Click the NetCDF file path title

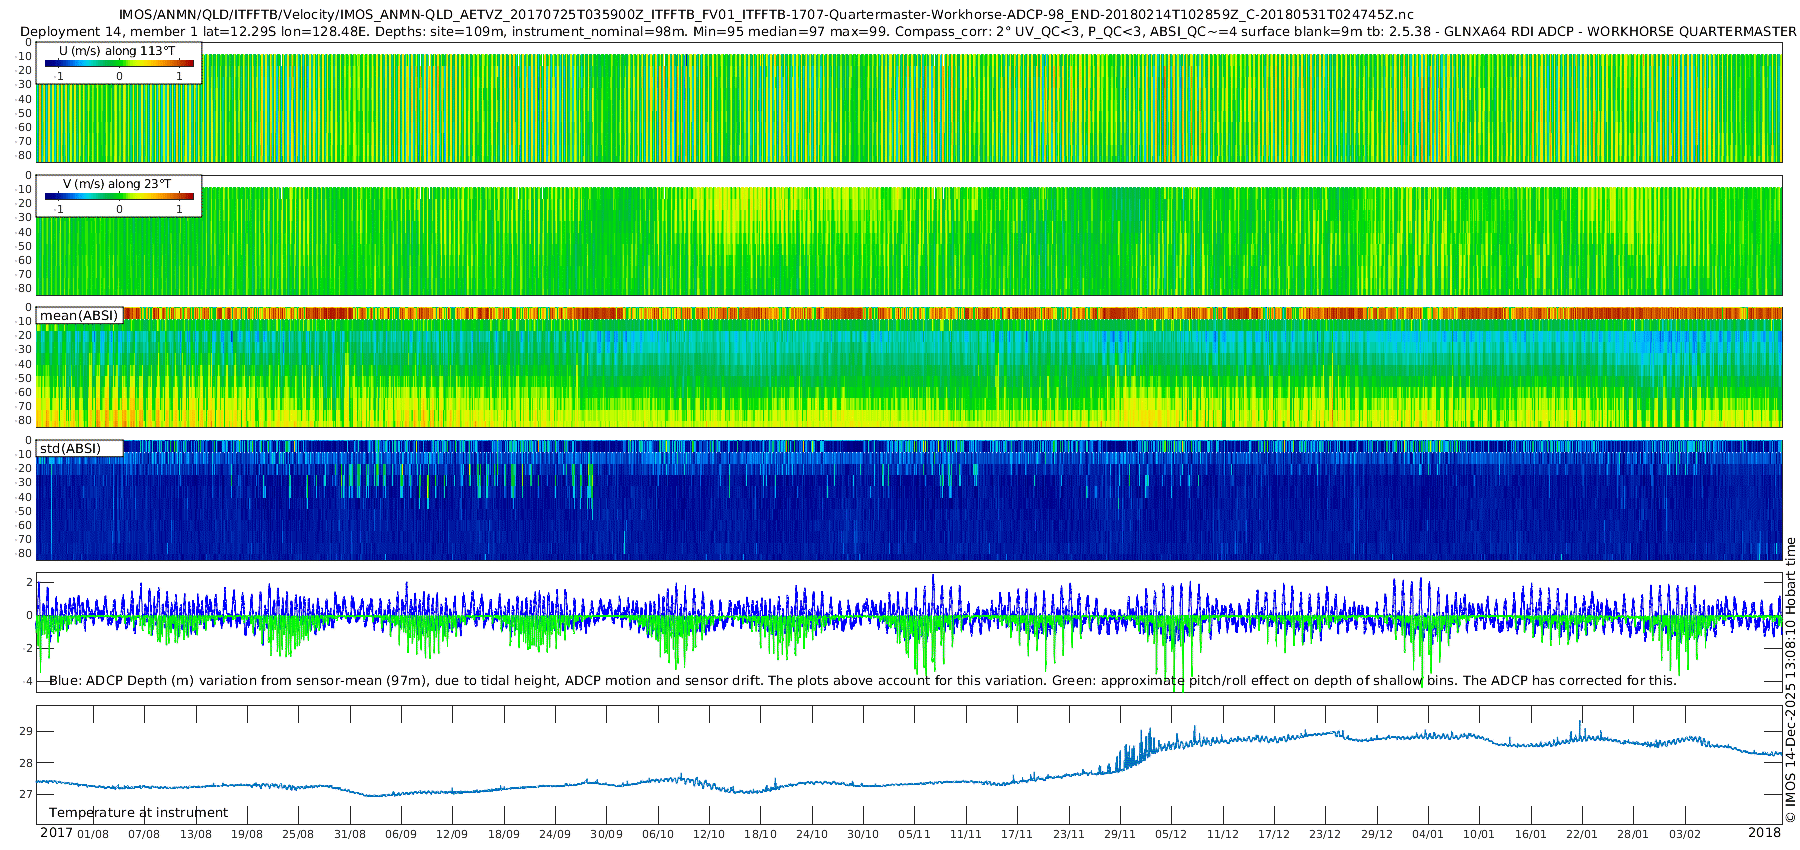pos(766,14)
